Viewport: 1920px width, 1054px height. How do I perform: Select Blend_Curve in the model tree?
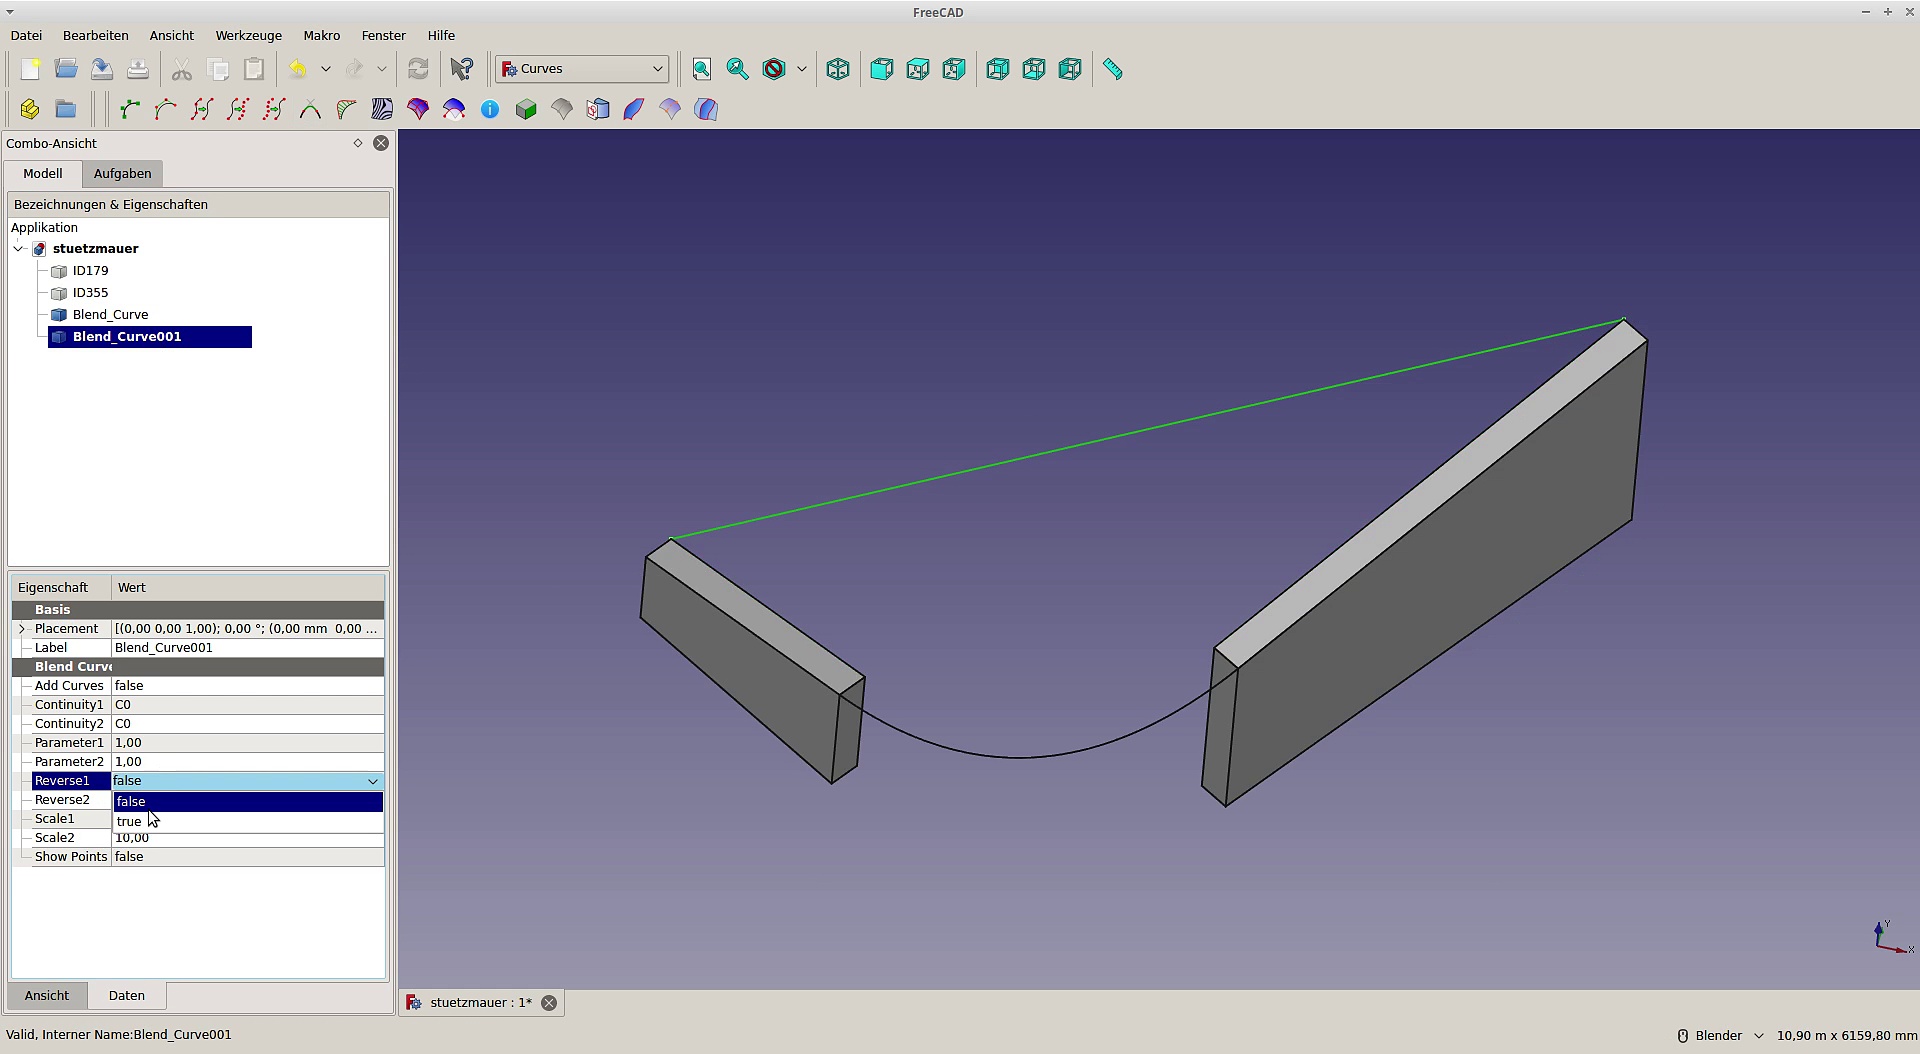(110, 315)
